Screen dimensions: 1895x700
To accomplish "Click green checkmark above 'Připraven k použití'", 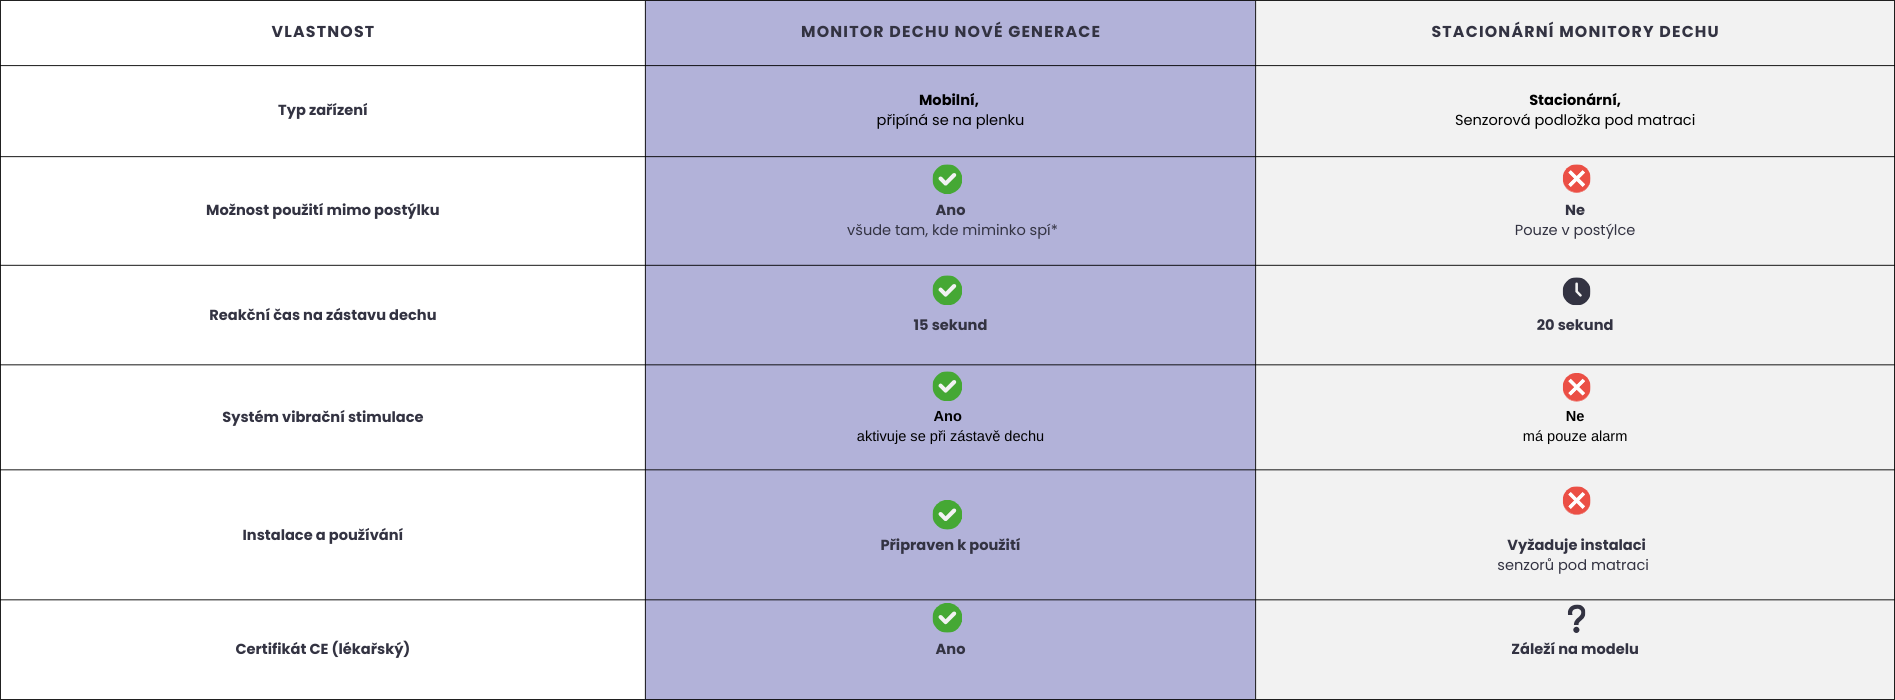I will (x=947, y=514).
